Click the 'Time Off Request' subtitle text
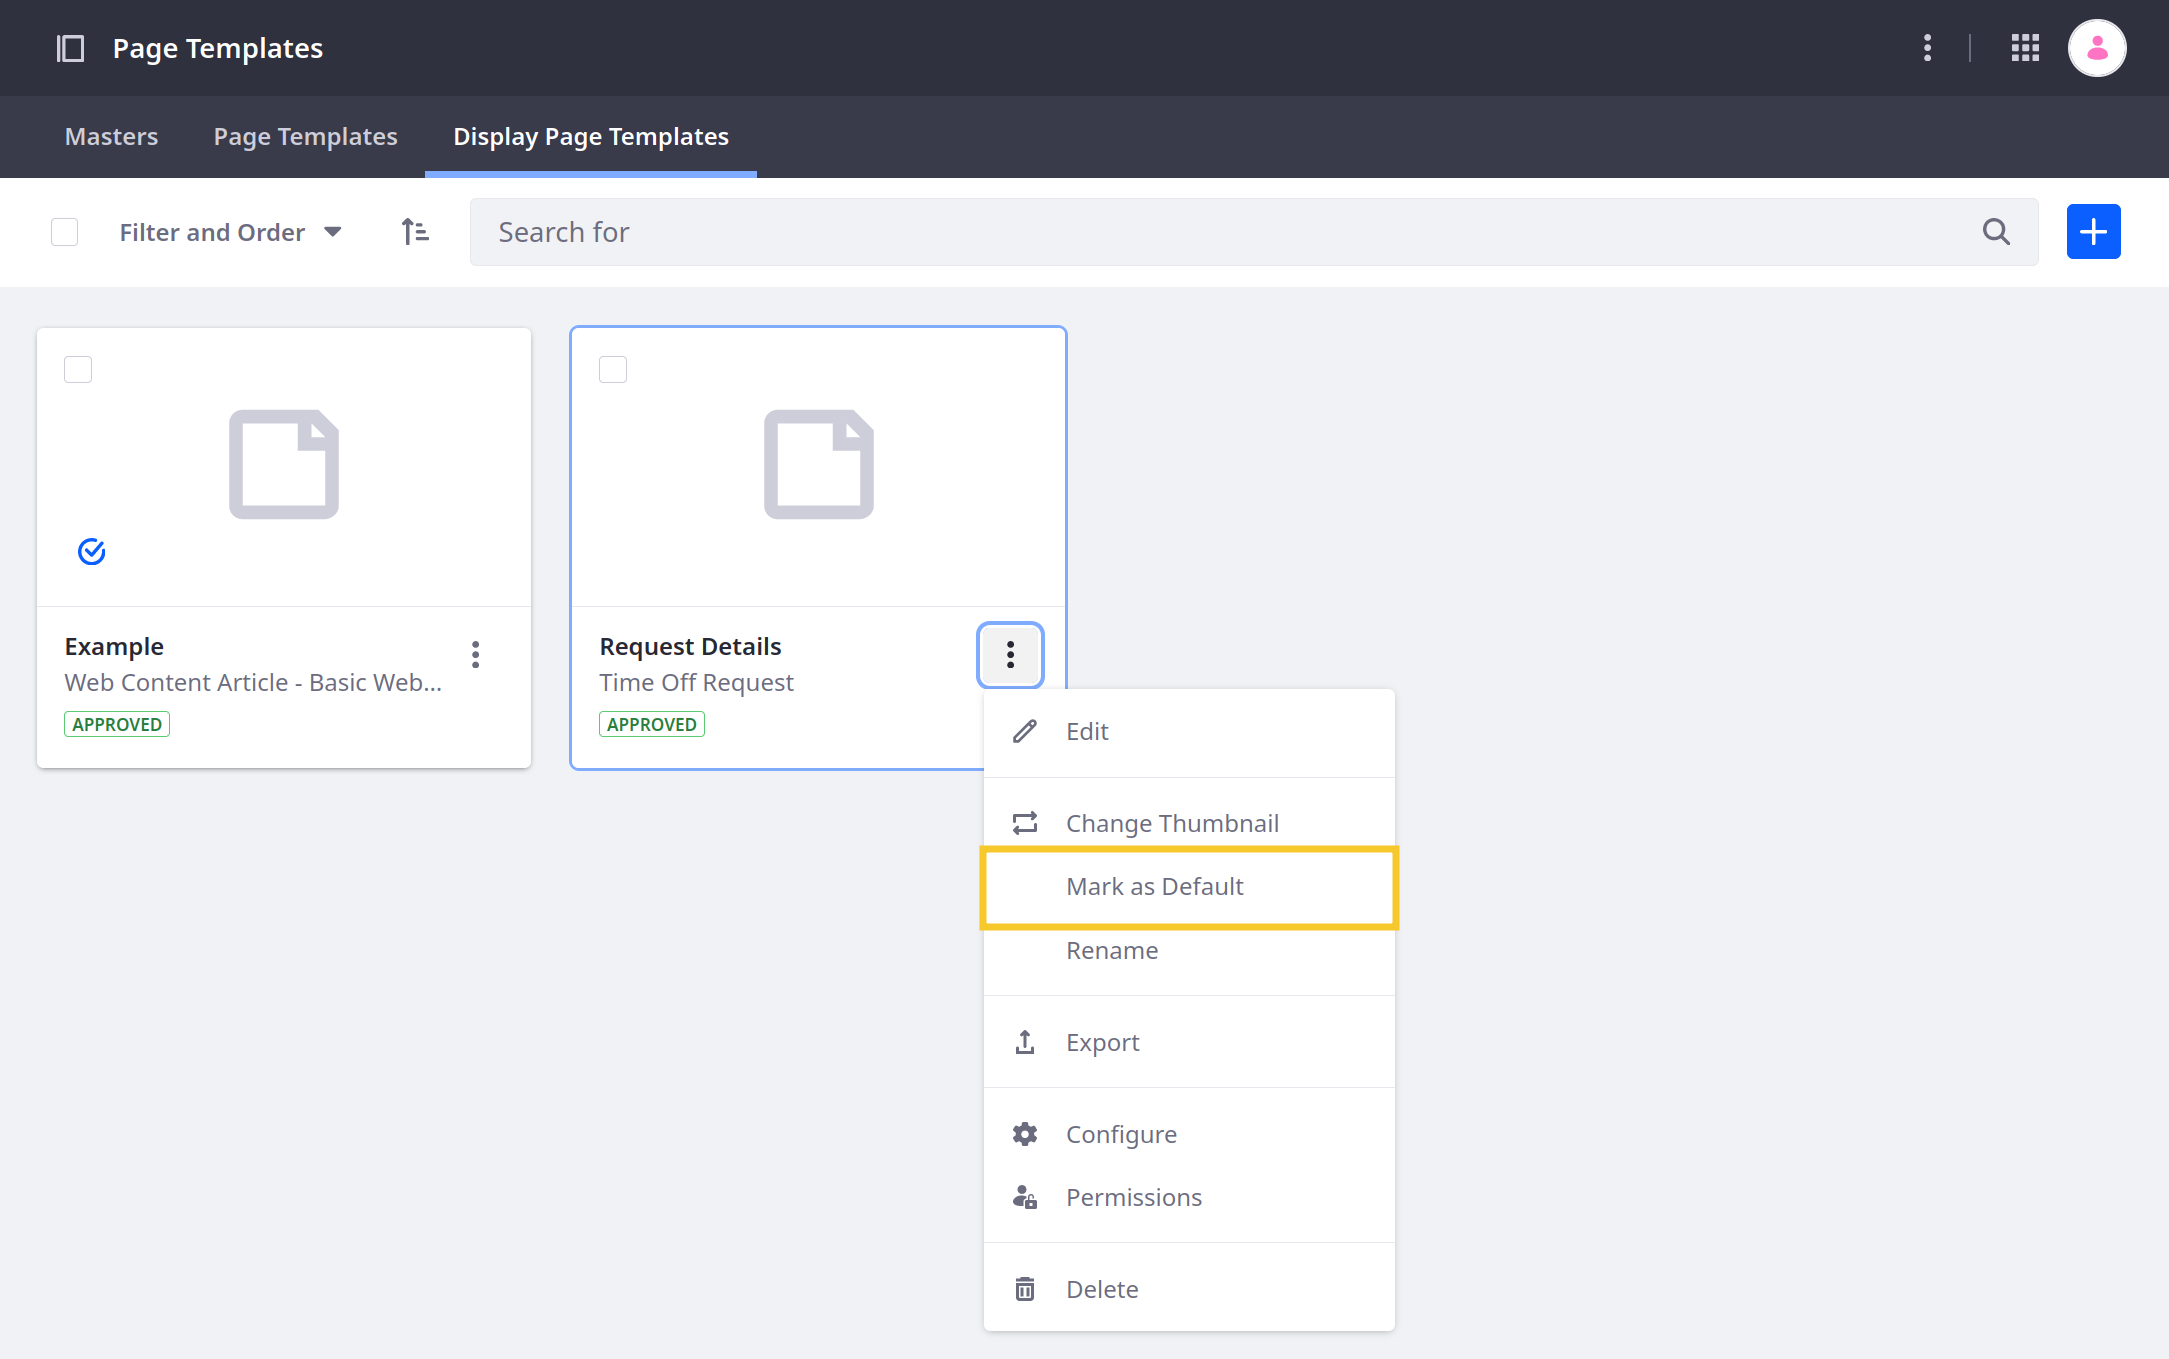The image size is (2169, 1359). pos(696,683)
